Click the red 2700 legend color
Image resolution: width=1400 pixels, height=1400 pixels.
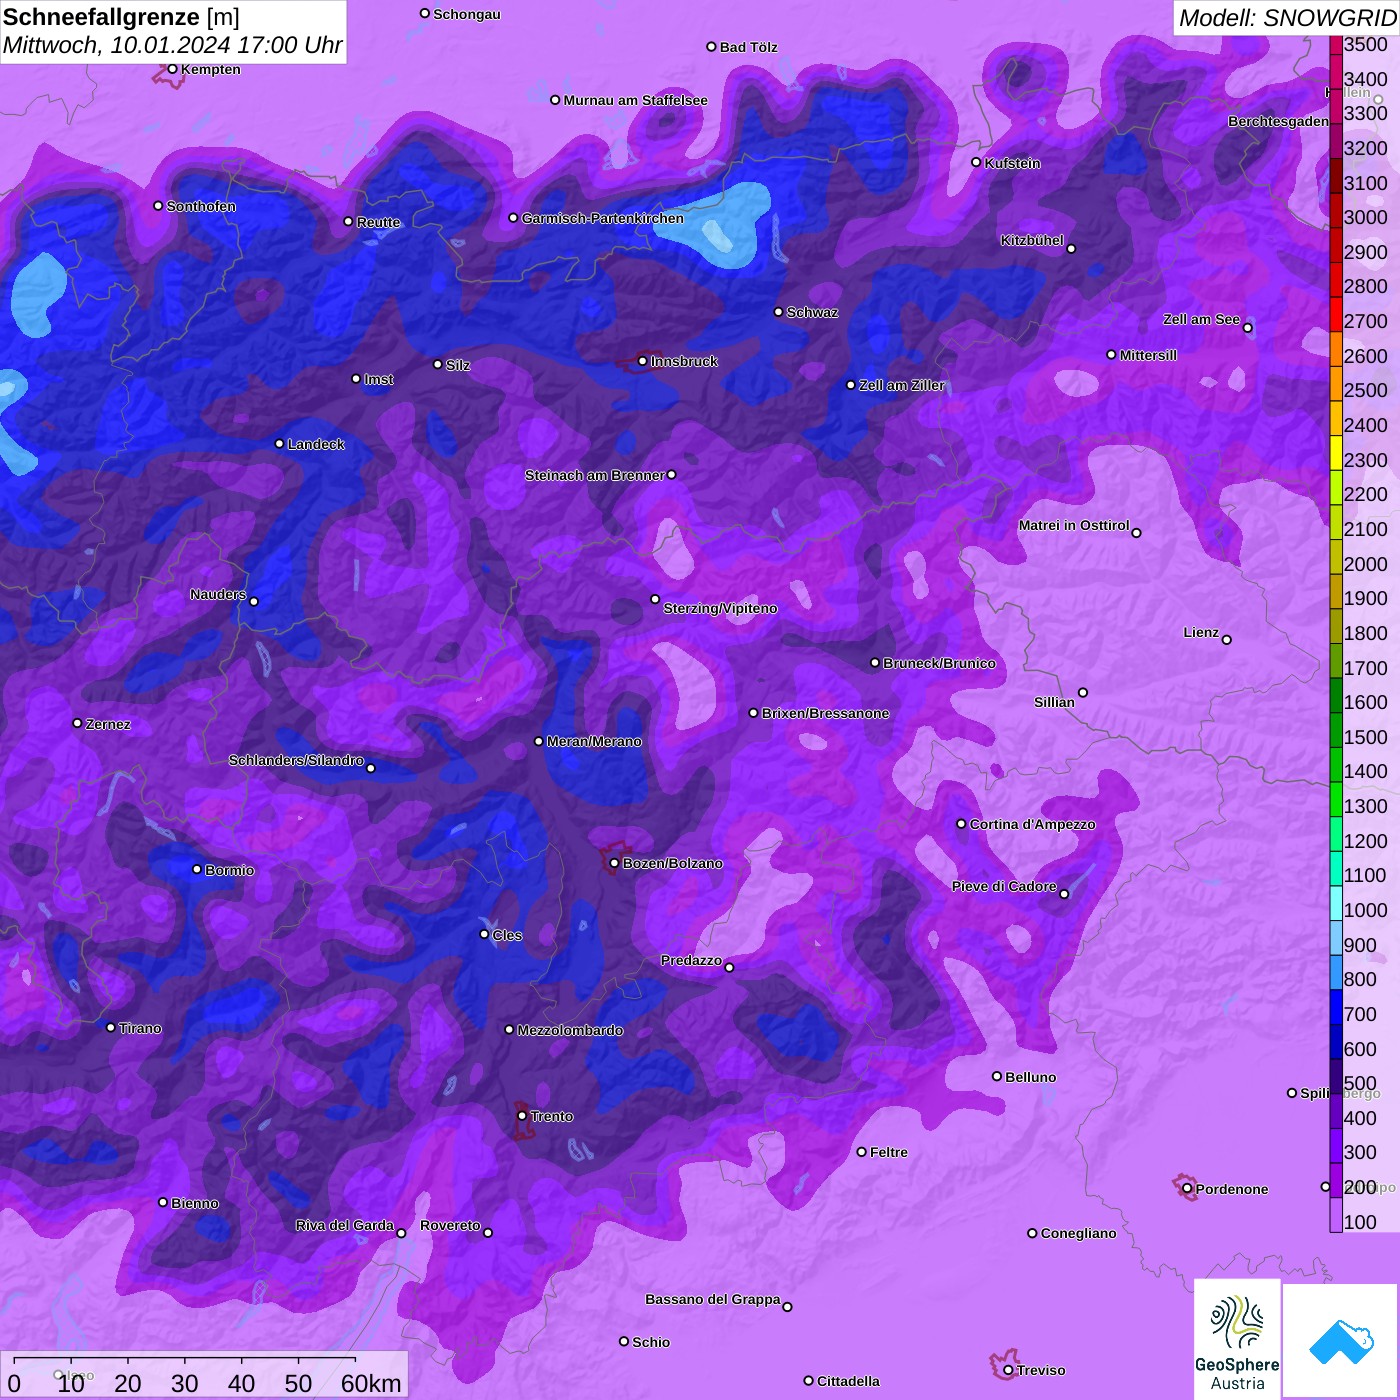[1336, 314]
